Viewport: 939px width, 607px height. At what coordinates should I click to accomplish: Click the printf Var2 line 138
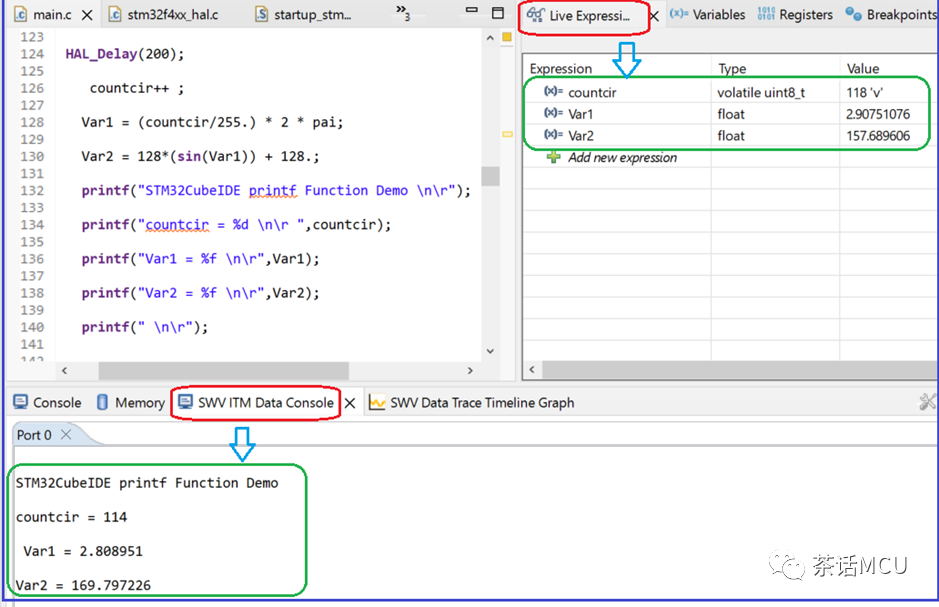click(200, 293)
